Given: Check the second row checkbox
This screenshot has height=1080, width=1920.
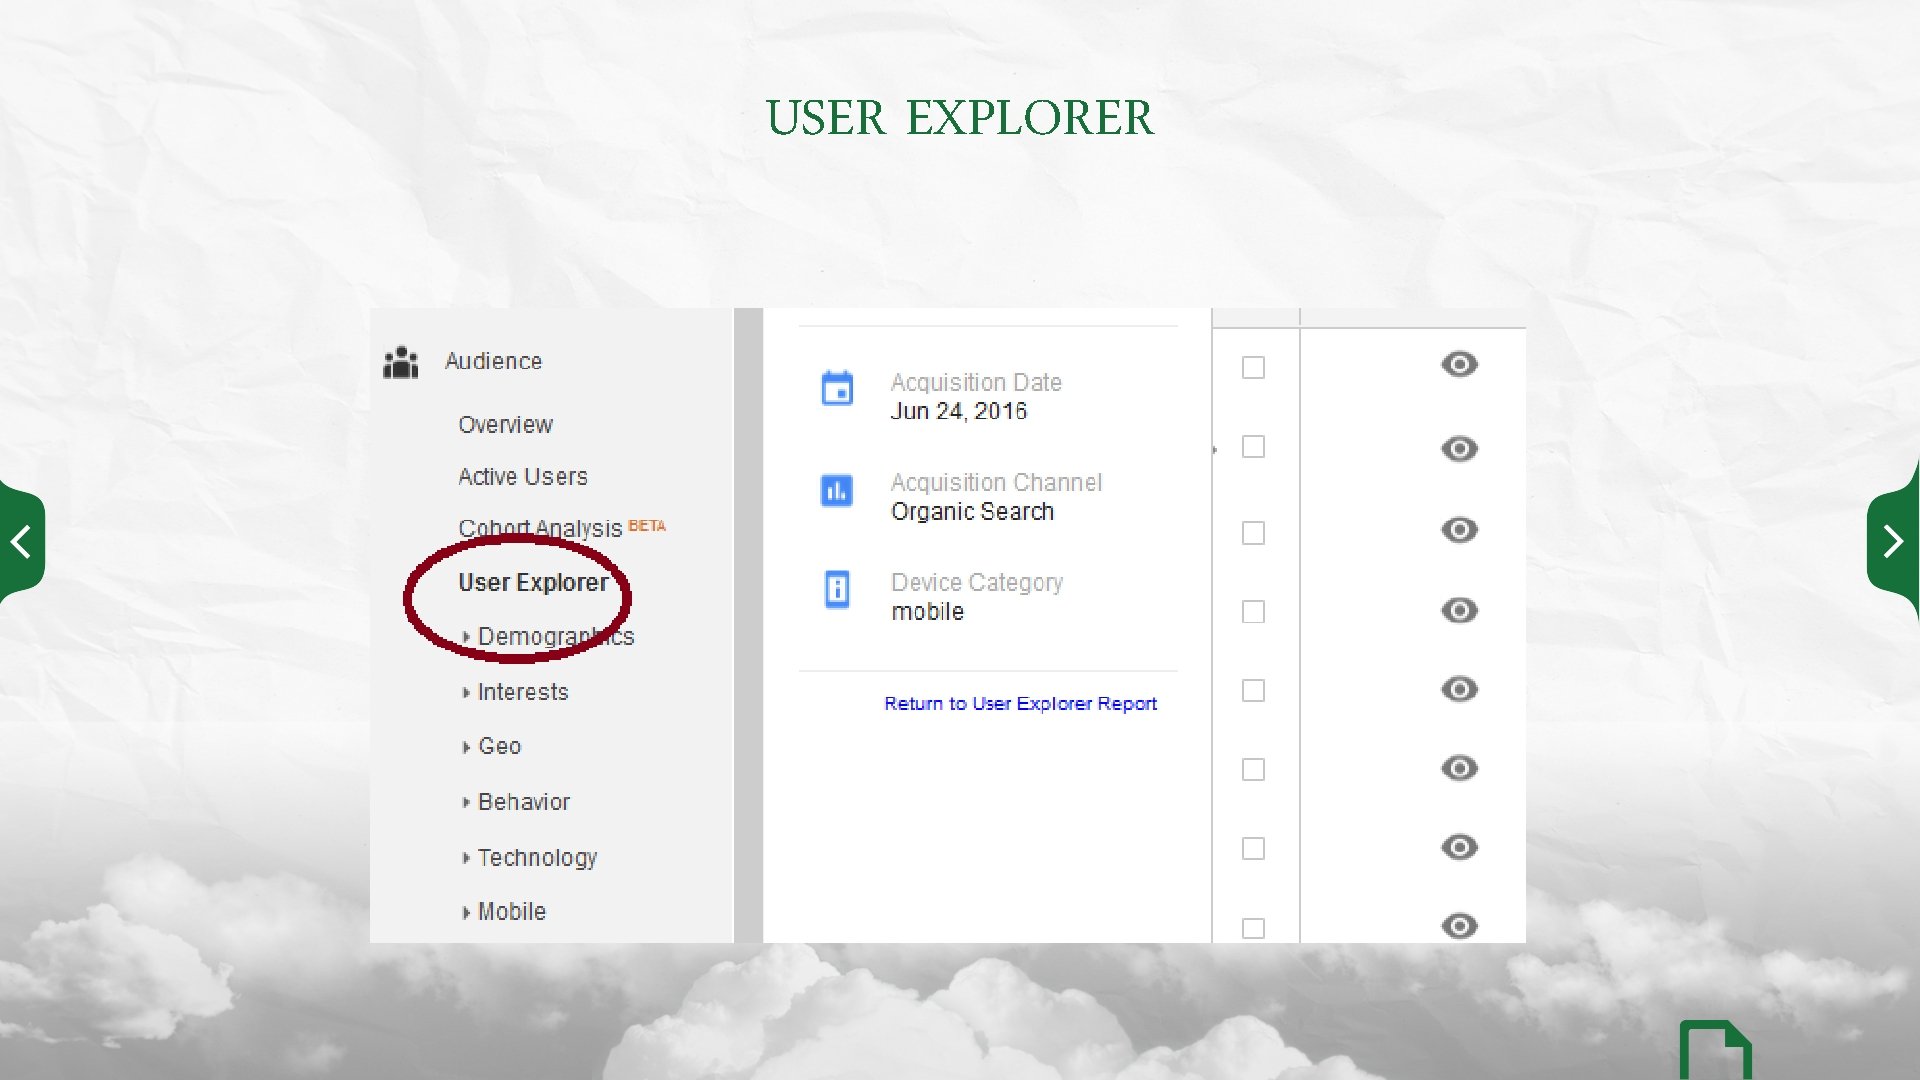Looking at the screenshot, I should pyautogui.click(x=1253, y=447).
